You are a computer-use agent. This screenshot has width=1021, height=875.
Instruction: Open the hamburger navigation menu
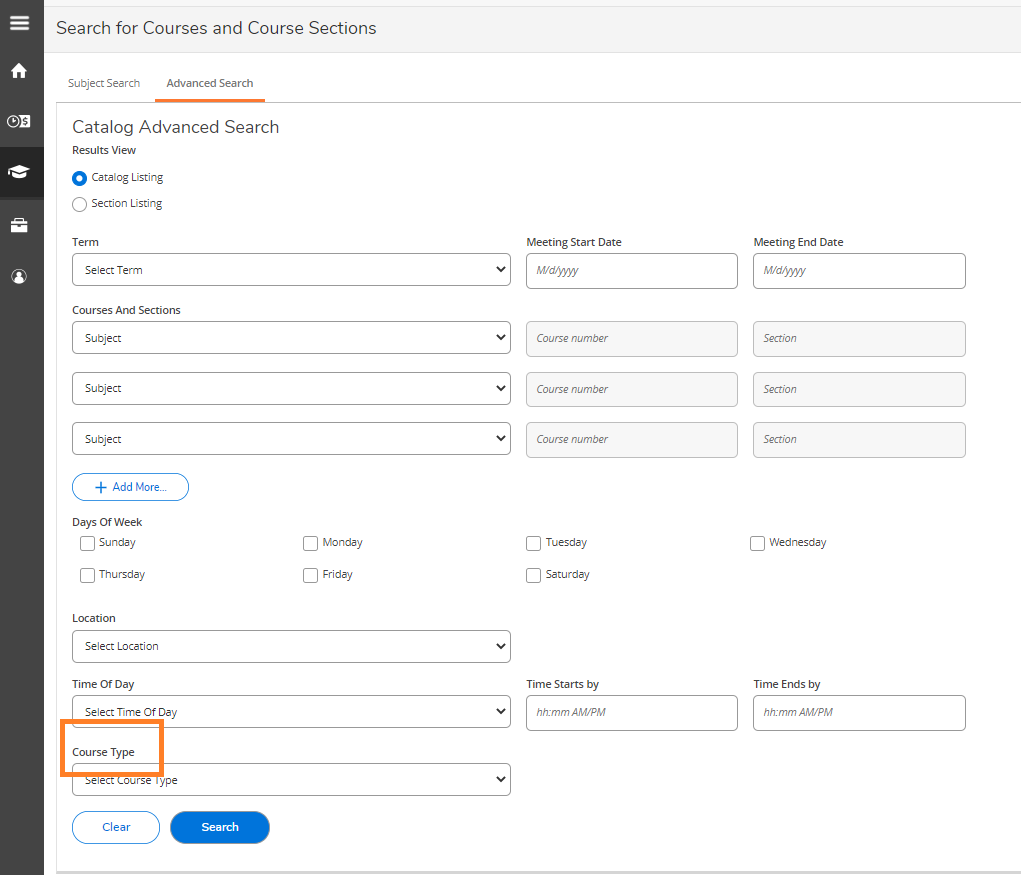pyautogui.click(x=19, y=23)
